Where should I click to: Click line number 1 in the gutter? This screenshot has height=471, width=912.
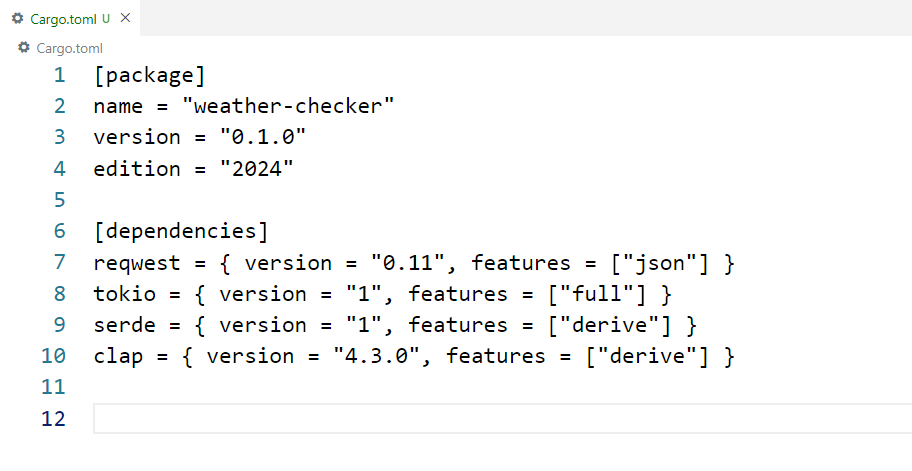pyautogui.click(x=59, y=75)
